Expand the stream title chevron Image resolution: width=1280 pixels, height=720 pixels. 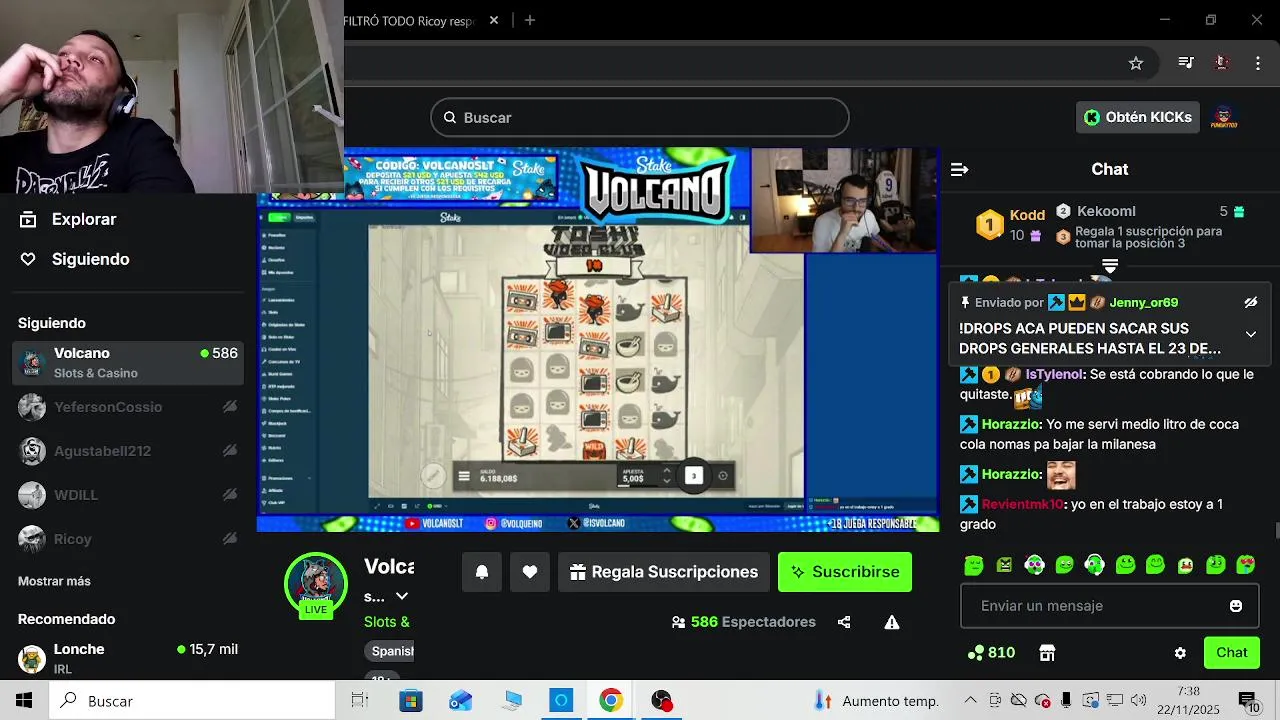pos(402,596)
